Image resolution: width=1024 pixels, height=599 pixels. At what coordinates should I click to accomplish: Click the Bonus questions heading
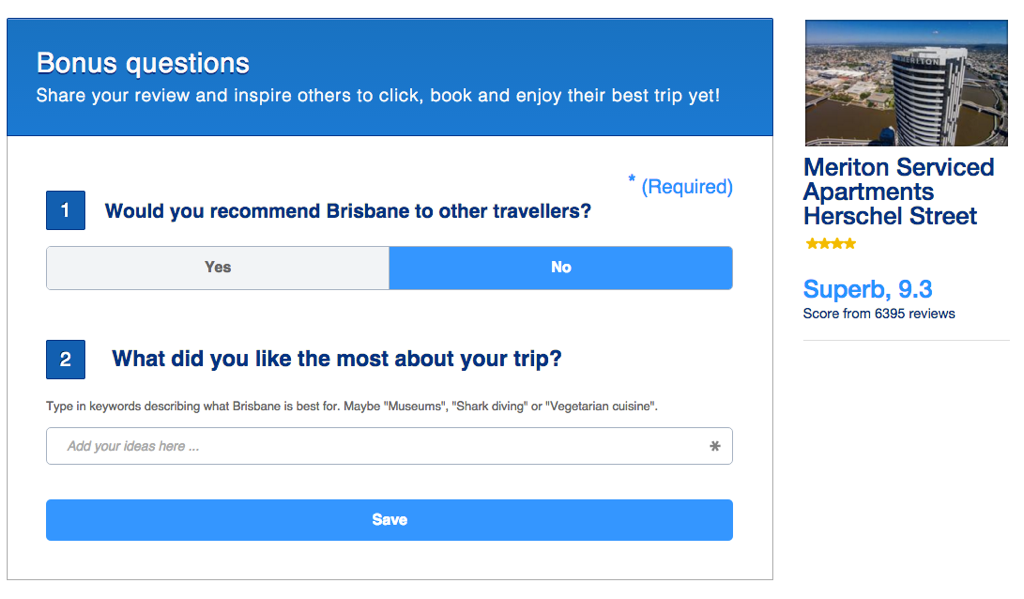(x=143, y=63)
